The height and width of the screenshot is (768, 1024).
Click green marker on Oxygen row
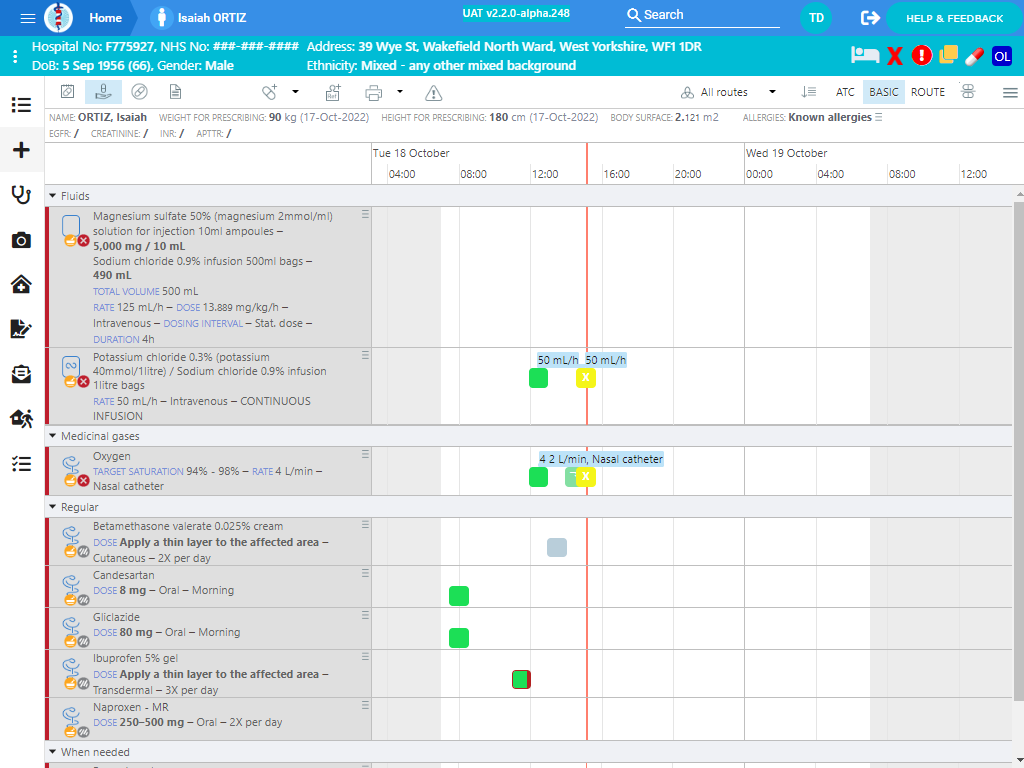click(x=538, y=477)
